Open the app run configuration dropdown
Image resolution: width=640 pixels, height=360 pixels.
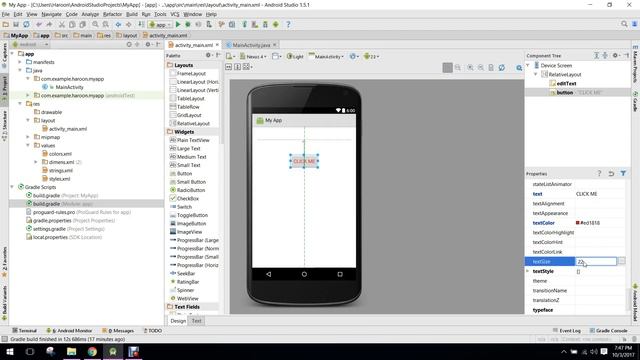[x=160, y=24]
